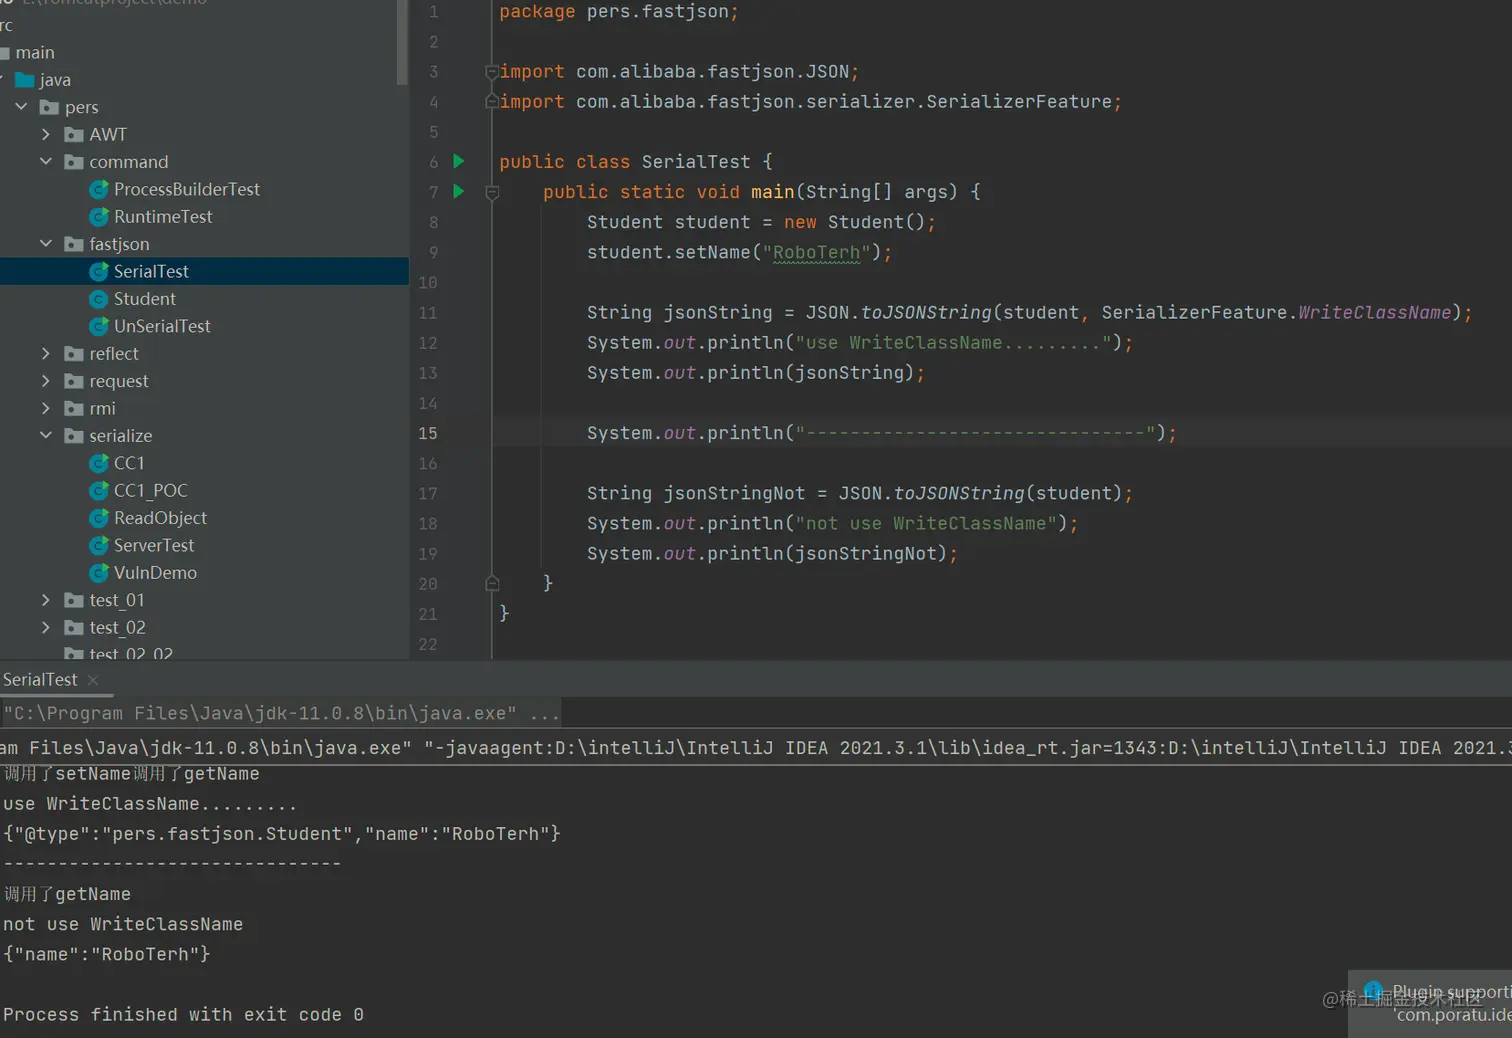Open VulnDemo file name in tree

(x=155, y=573)
